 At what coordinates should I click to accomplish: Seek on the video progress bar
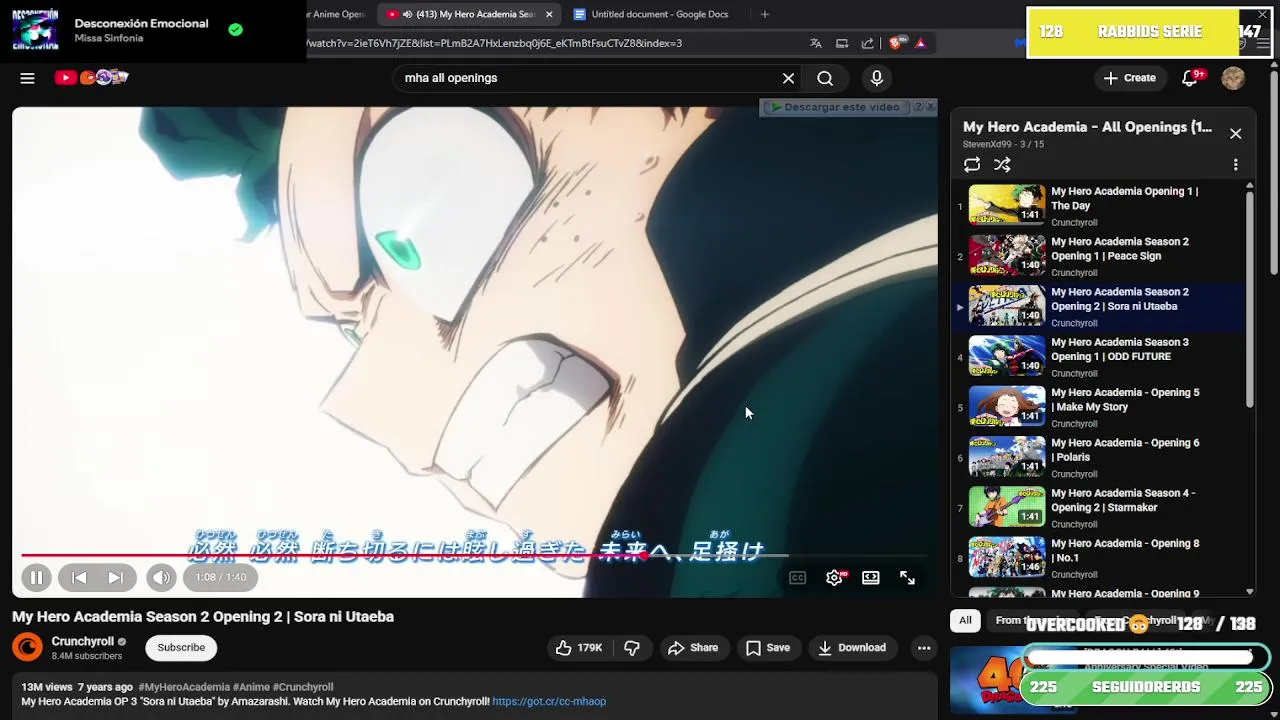475,555
